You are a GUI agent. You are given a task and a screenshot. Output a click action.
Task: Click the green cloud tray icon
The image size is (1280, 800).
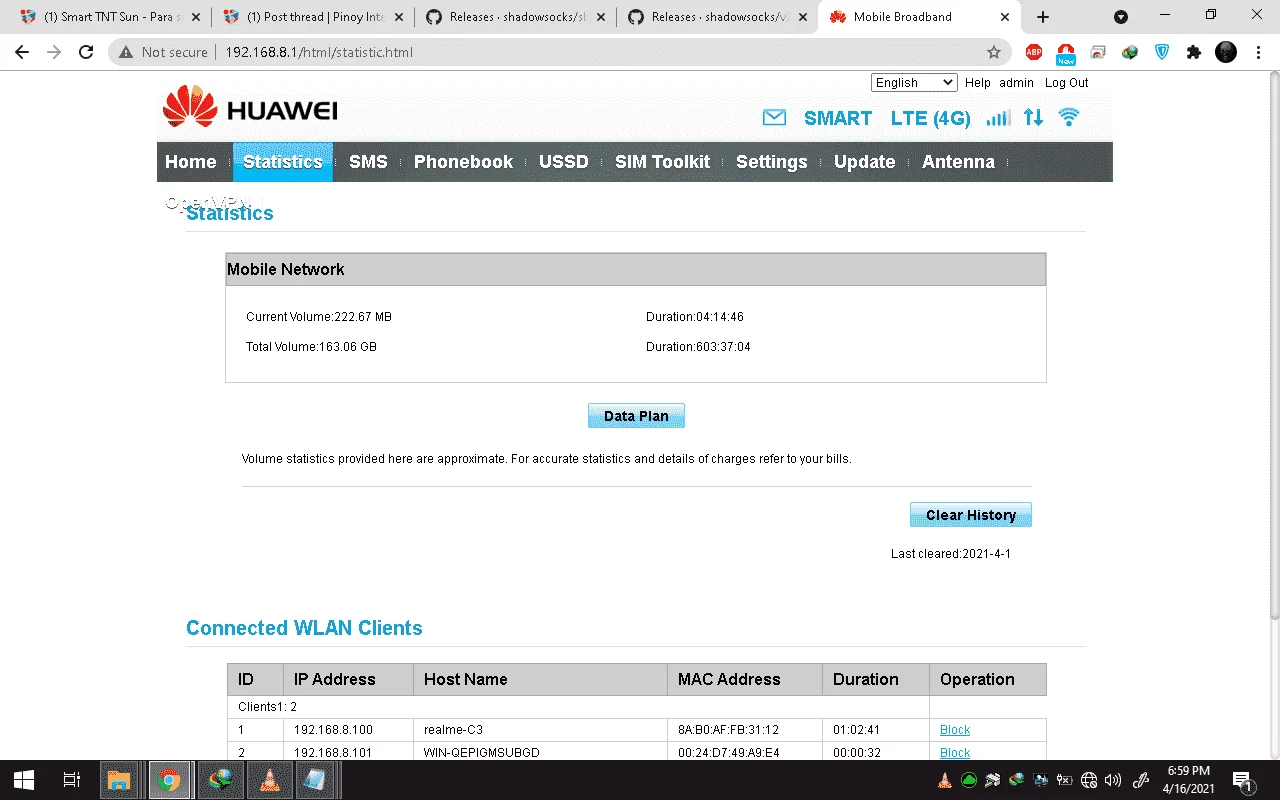[x=969, y=780]
